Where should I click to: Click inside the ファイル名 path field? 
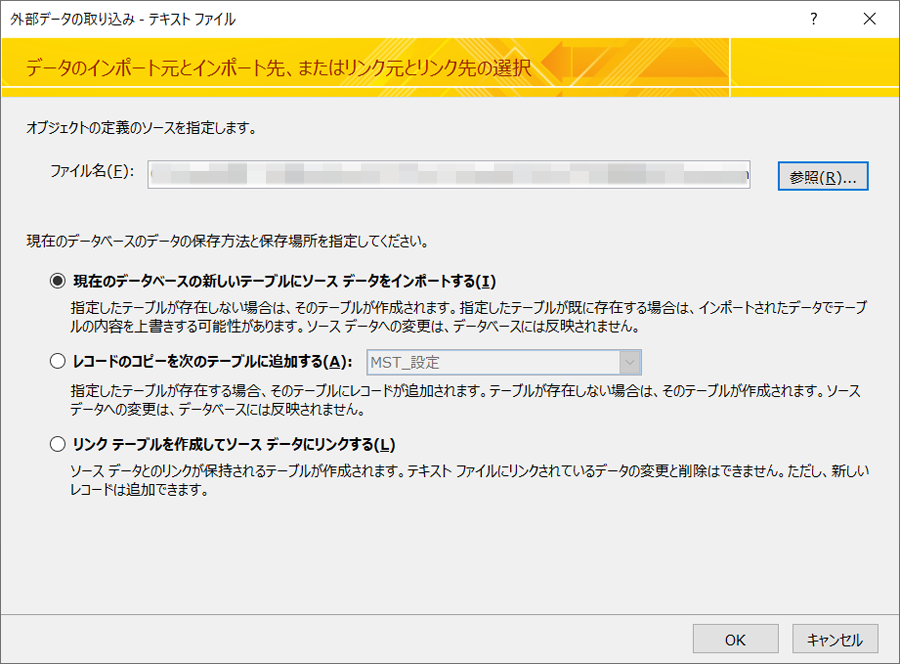point(448,174)
